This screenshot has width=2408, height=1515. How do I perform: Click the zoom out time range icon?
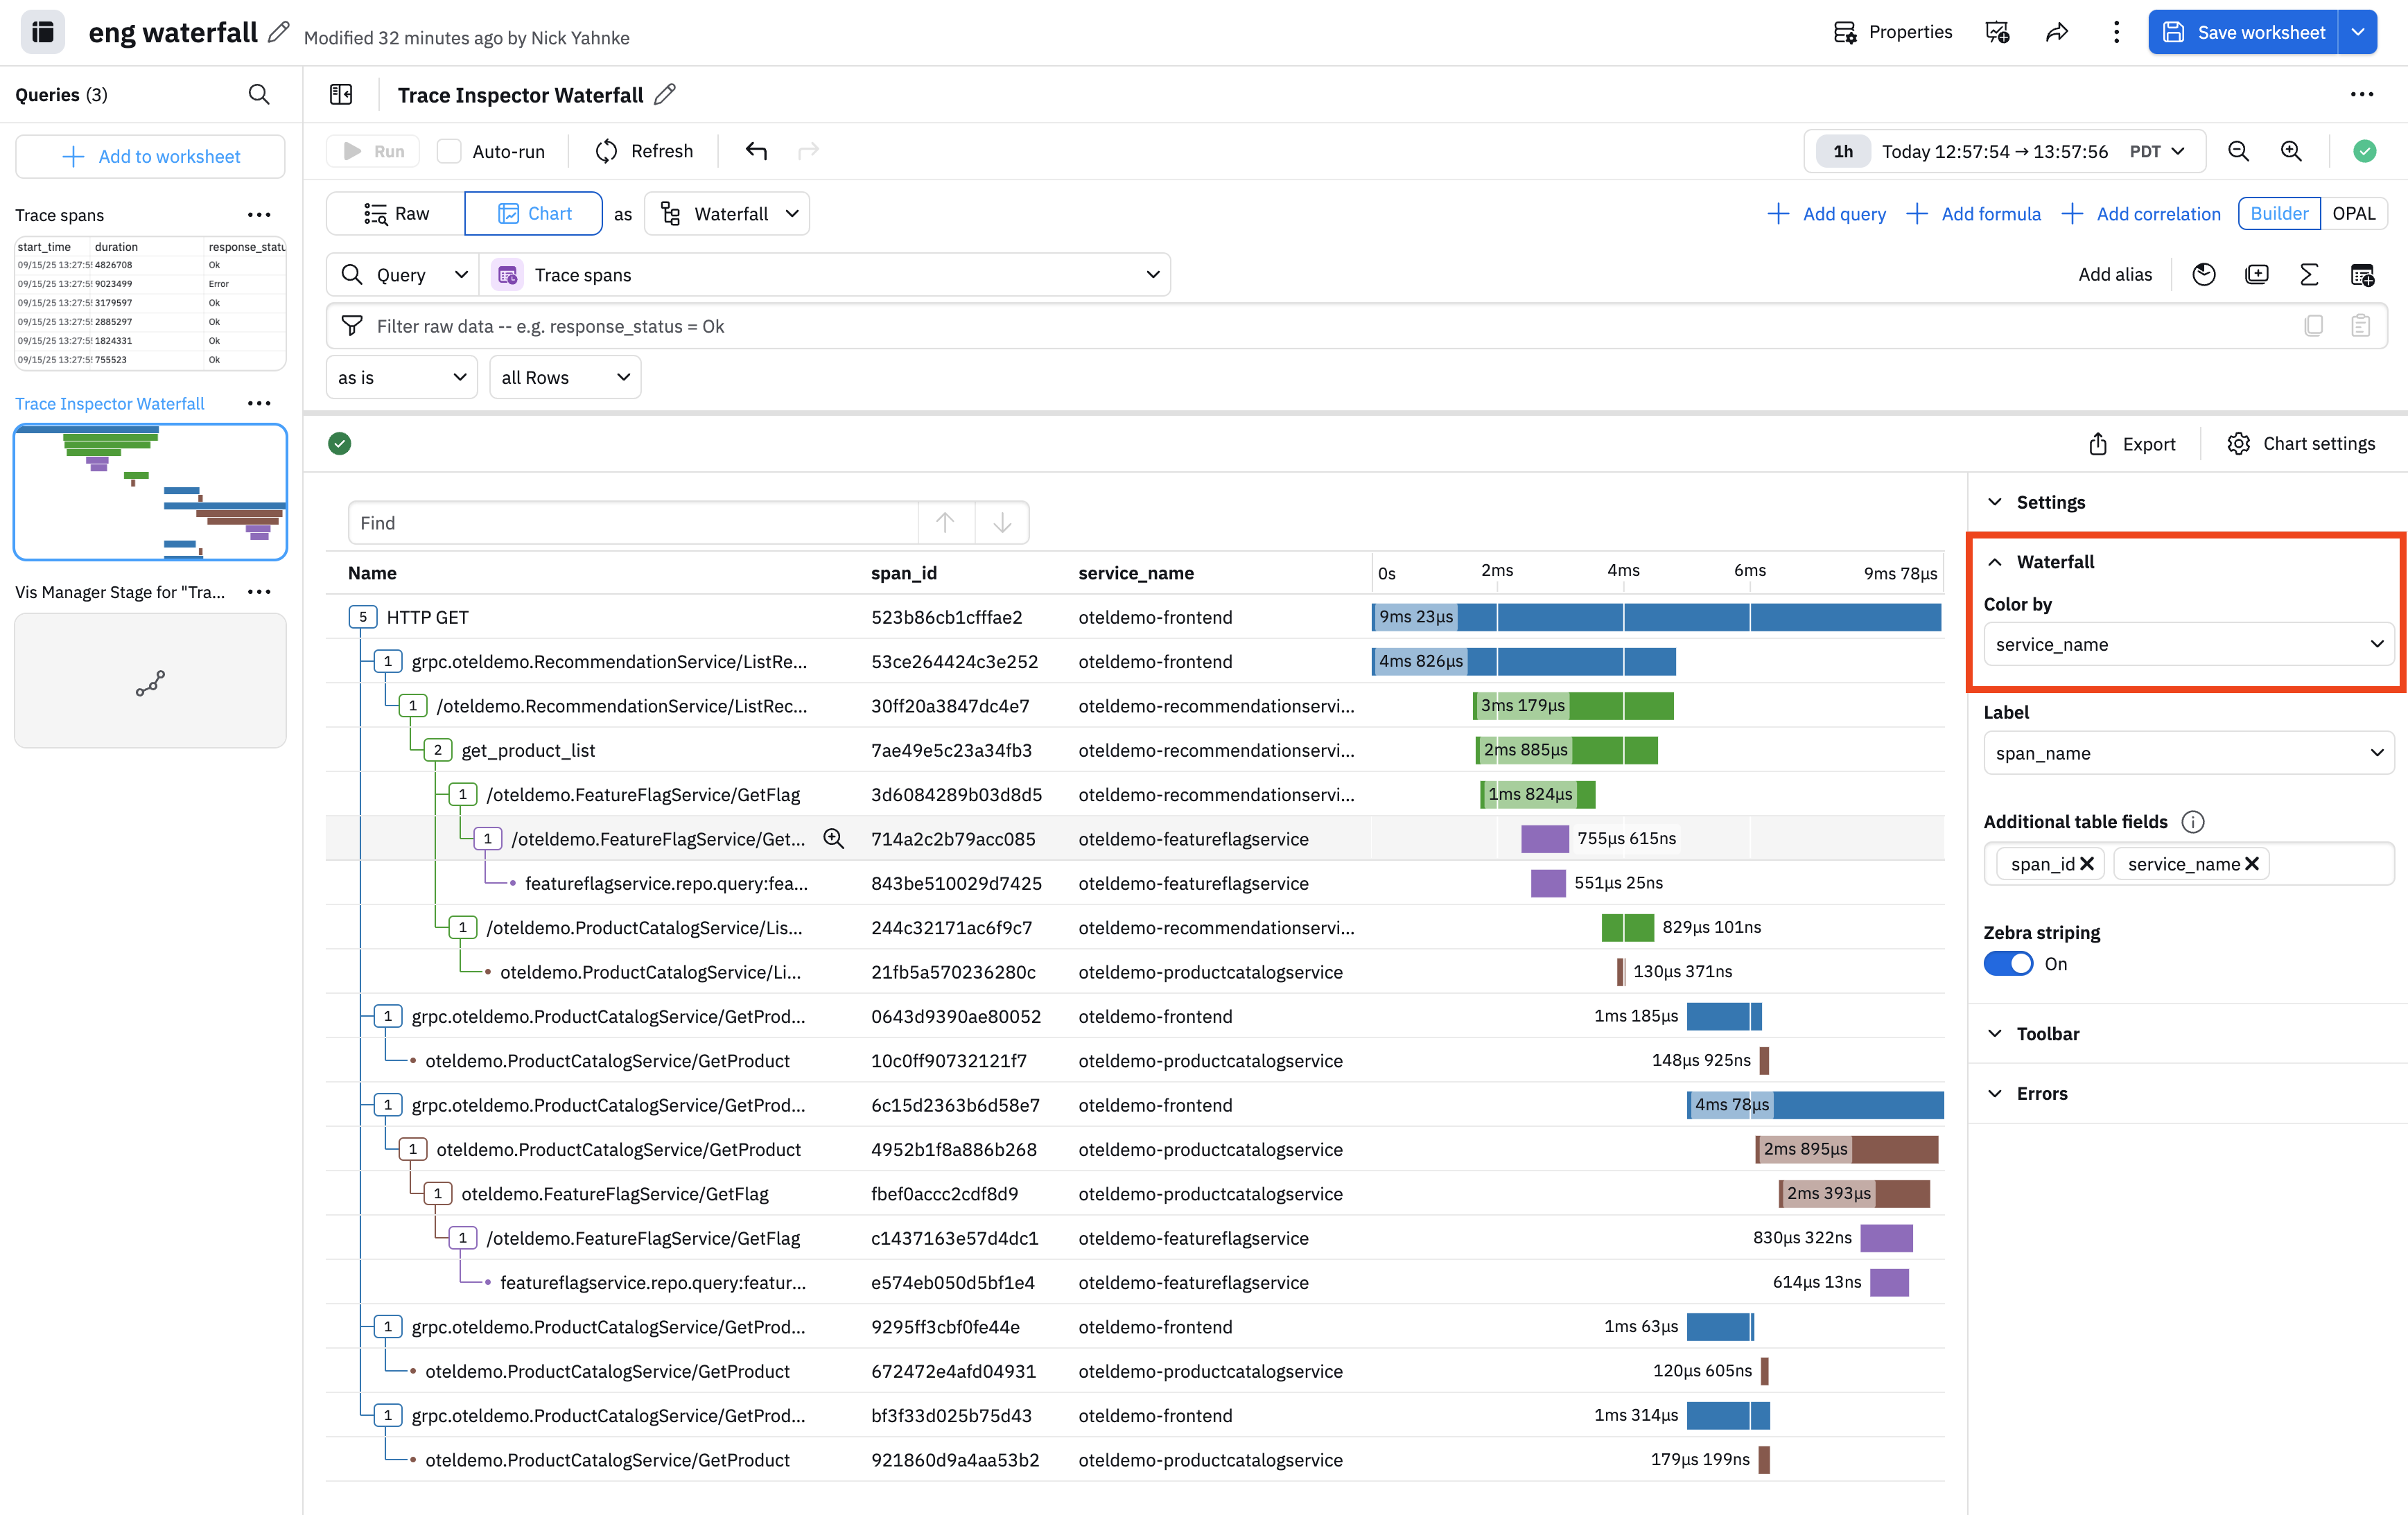pyautogui.click(x=2239, y=151)
